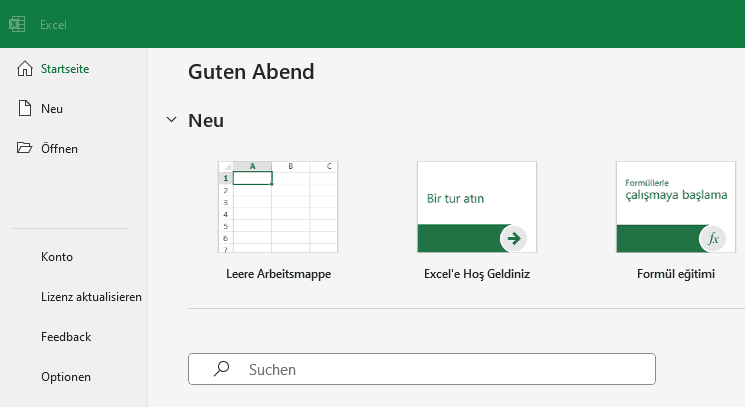Open the Feedback page
Viewport: 745px width, 407px height.
pyautogui.click(x=66, y=337)
